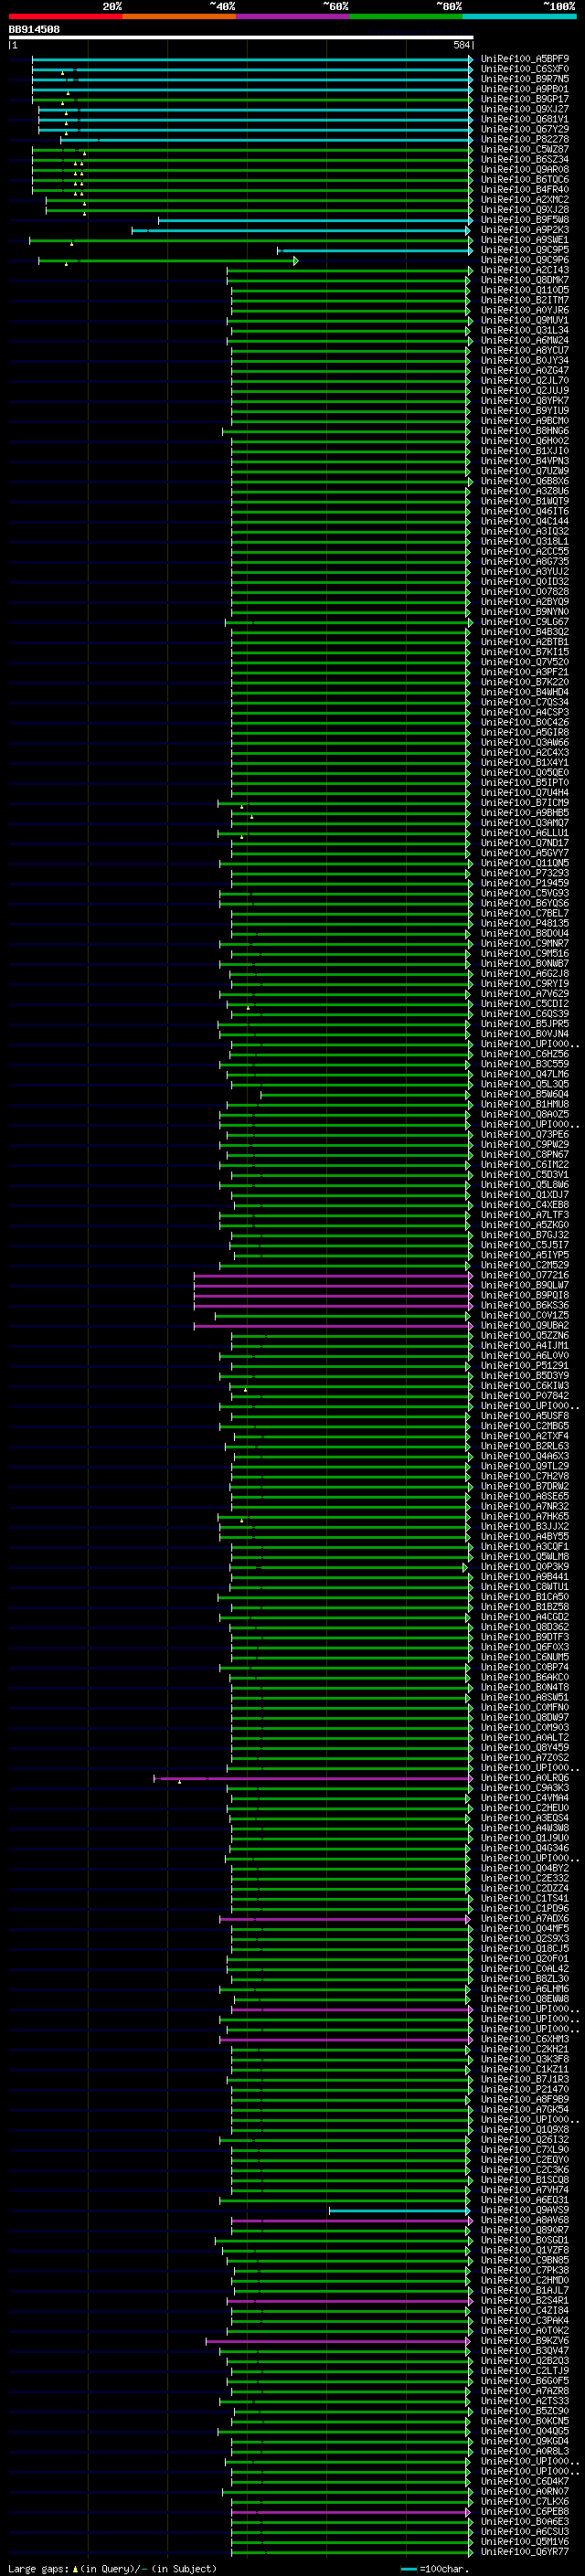Screen dimensions: 585x2576
Task: Click the orange ~40% identity legend segment
Action: [179, 16]
